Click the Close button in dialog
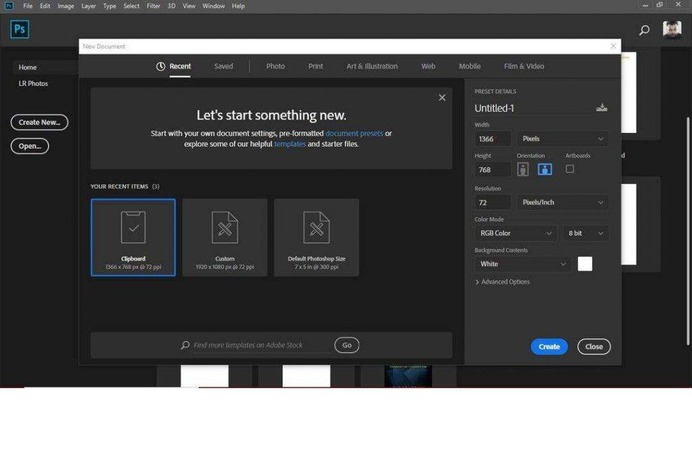The height and width of the screenshot is (475, 692). [594, 347]
